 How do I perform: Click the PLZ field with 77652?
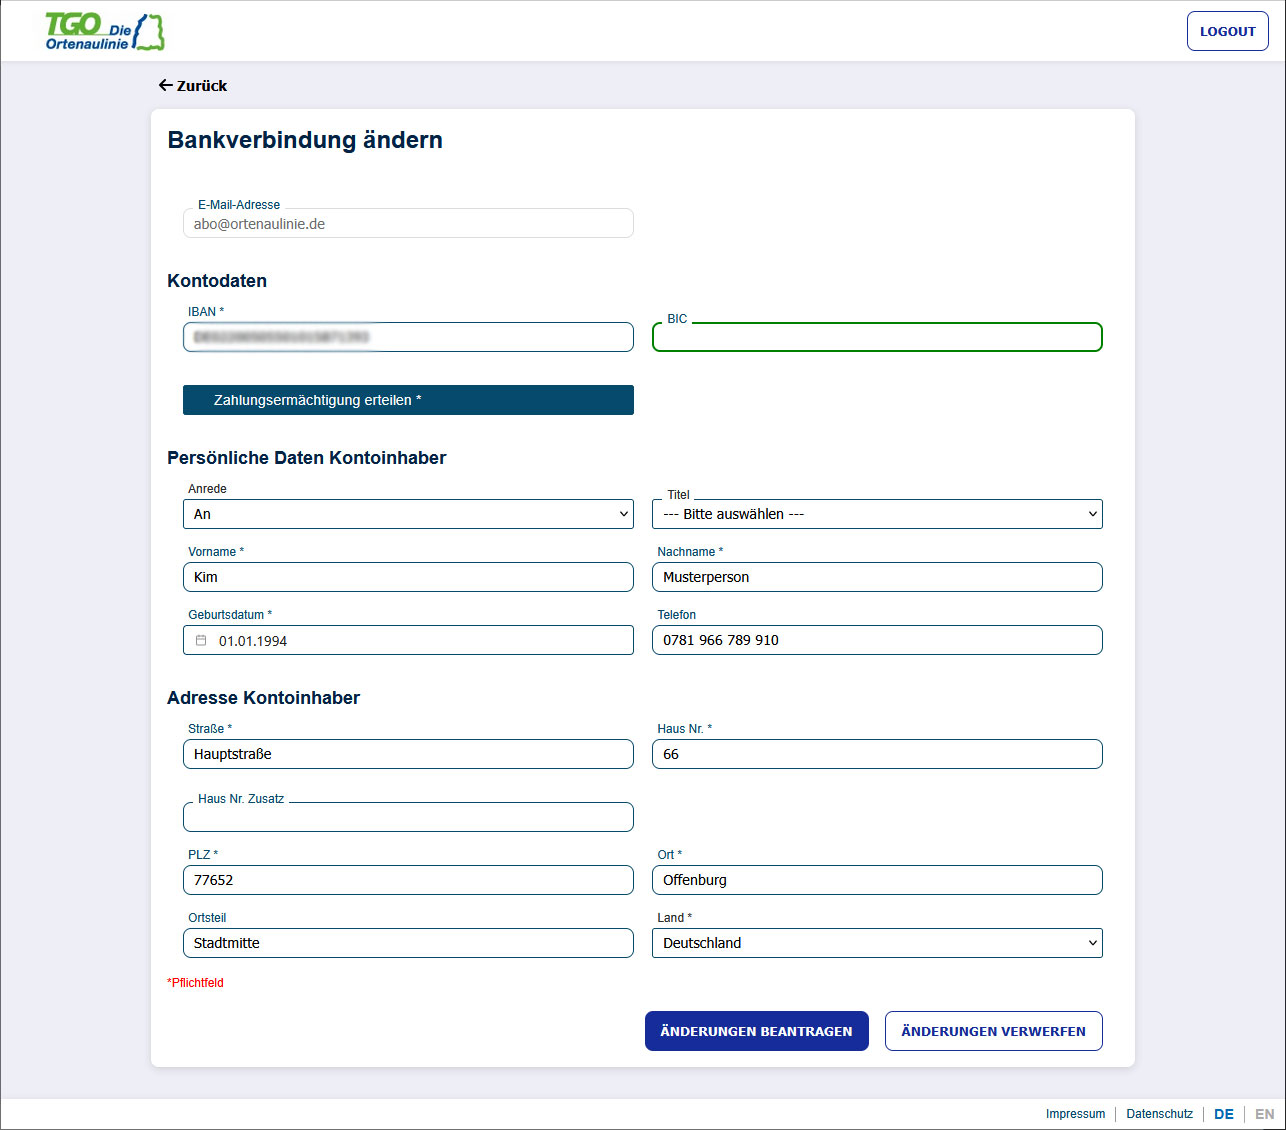tap(408, 880)
